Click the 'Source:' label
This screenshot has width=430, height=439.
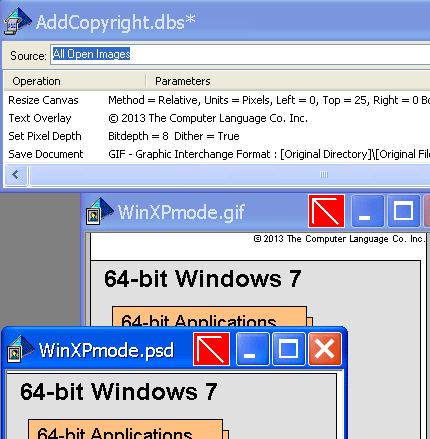point(28,55)
